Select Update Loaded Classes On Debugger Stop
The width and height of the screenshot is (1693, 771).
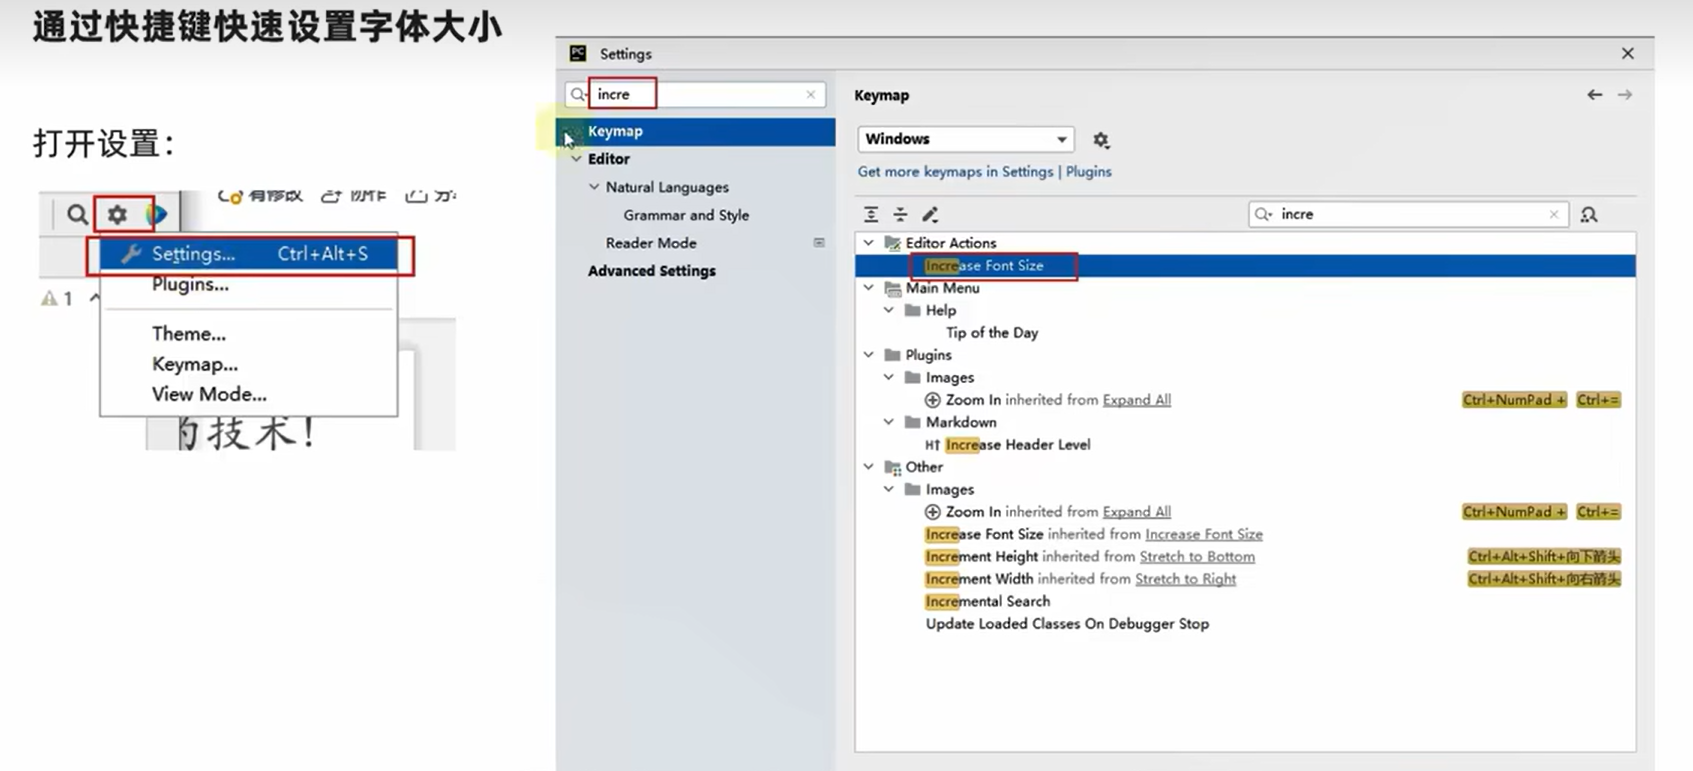pyautogui.click(x=1067, y=624)
